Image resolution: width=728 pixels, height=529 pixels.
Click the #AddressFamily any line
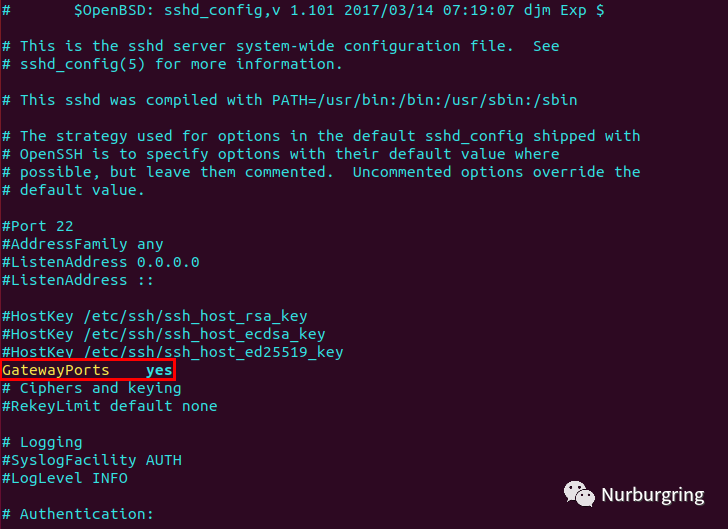coord(83,244)
